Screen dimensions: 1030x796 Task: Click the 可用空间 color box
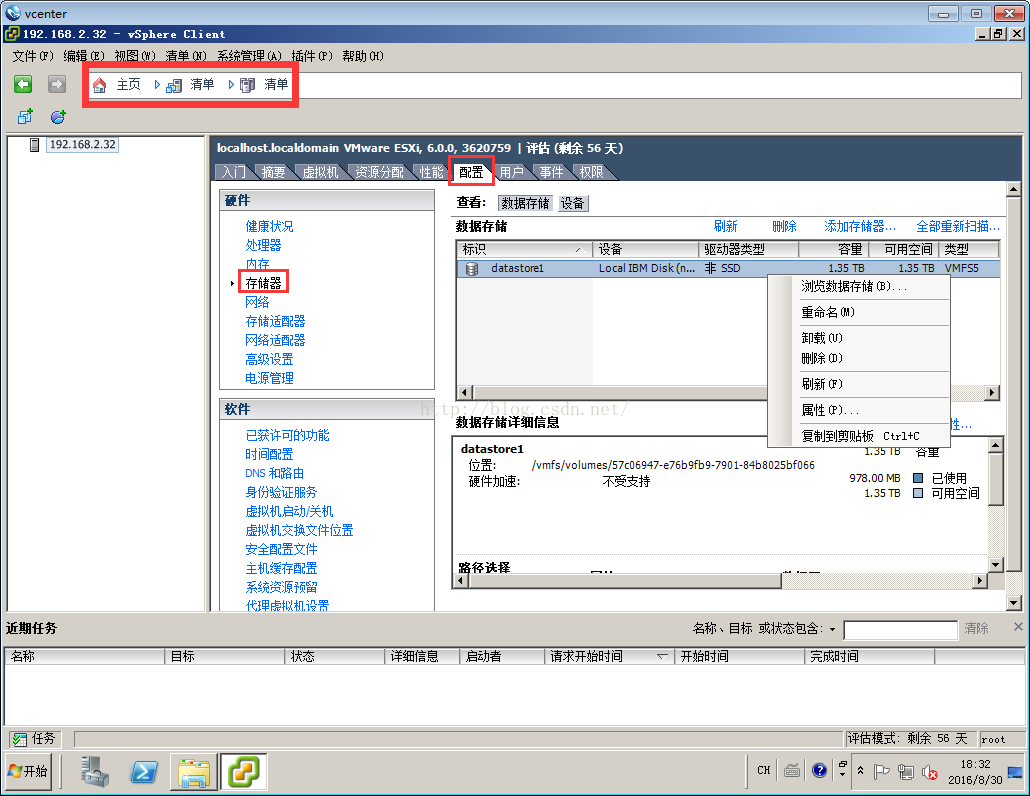(918, 493)
